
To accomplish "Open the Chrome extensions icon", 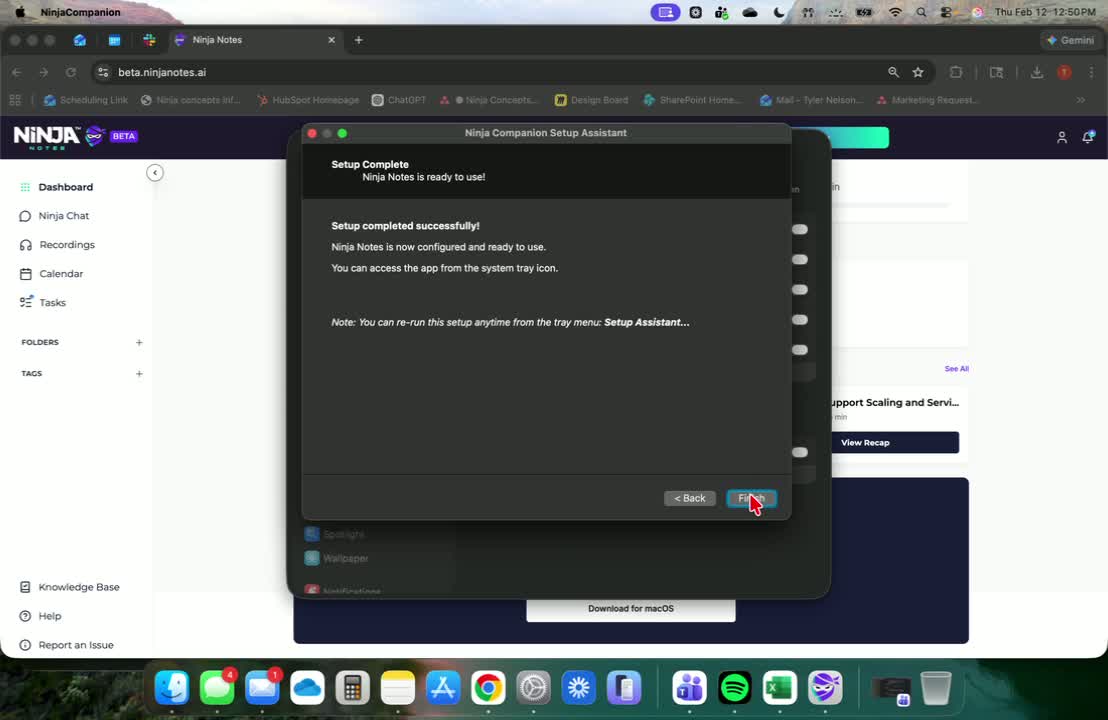I will point(956,72).
